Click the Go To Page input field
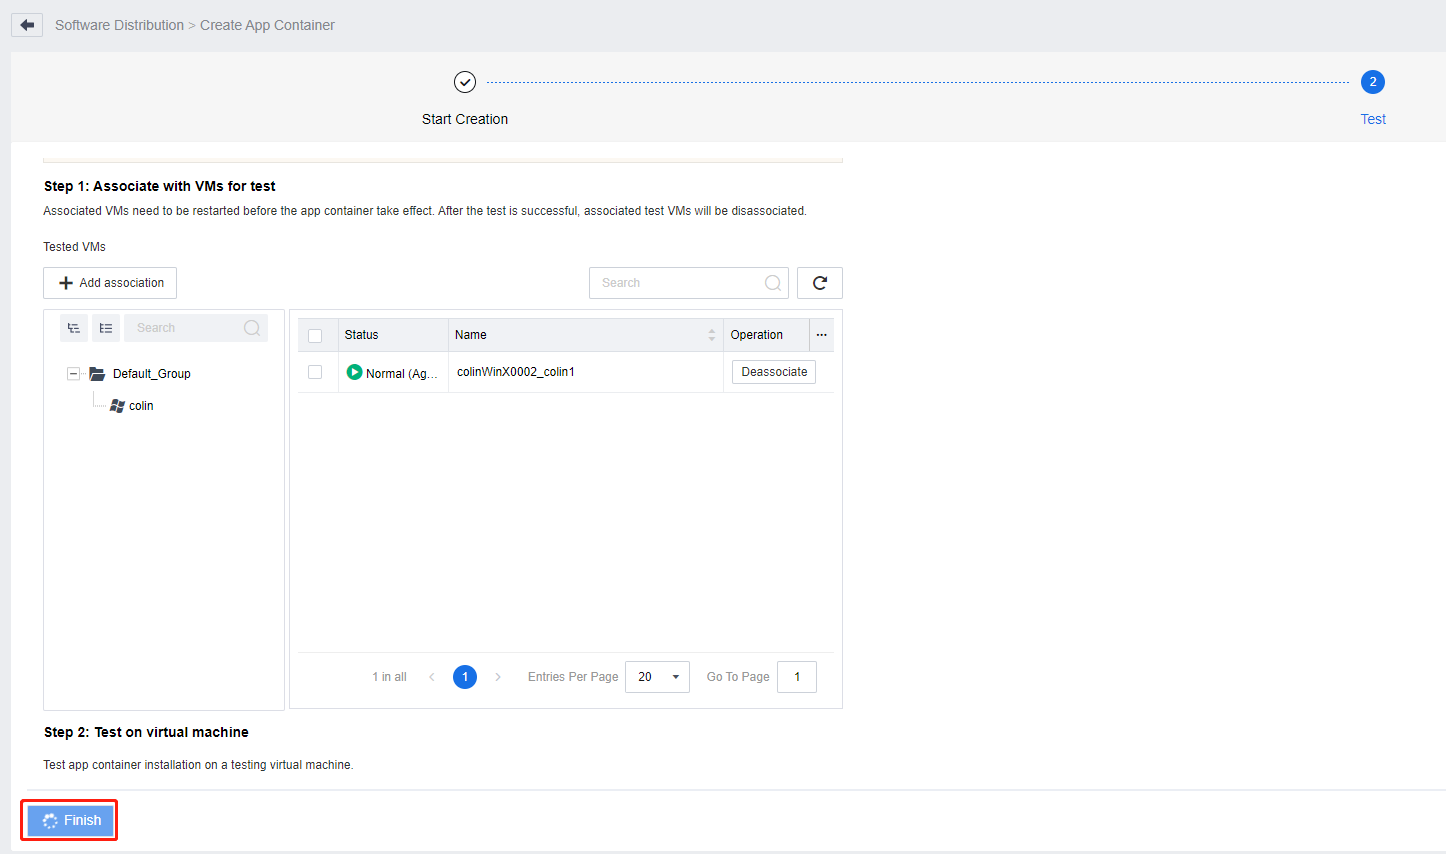 coord(796,677)
